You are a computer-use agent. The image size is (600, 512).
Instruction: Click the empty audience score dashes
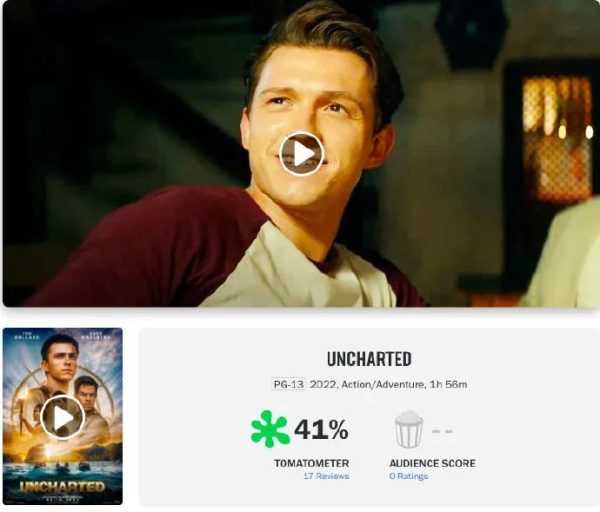click(442, 431)
